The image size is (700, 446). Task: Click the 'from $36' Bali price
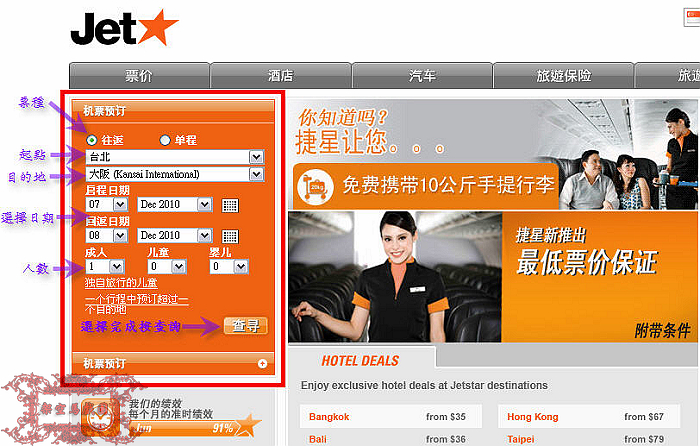446,439
